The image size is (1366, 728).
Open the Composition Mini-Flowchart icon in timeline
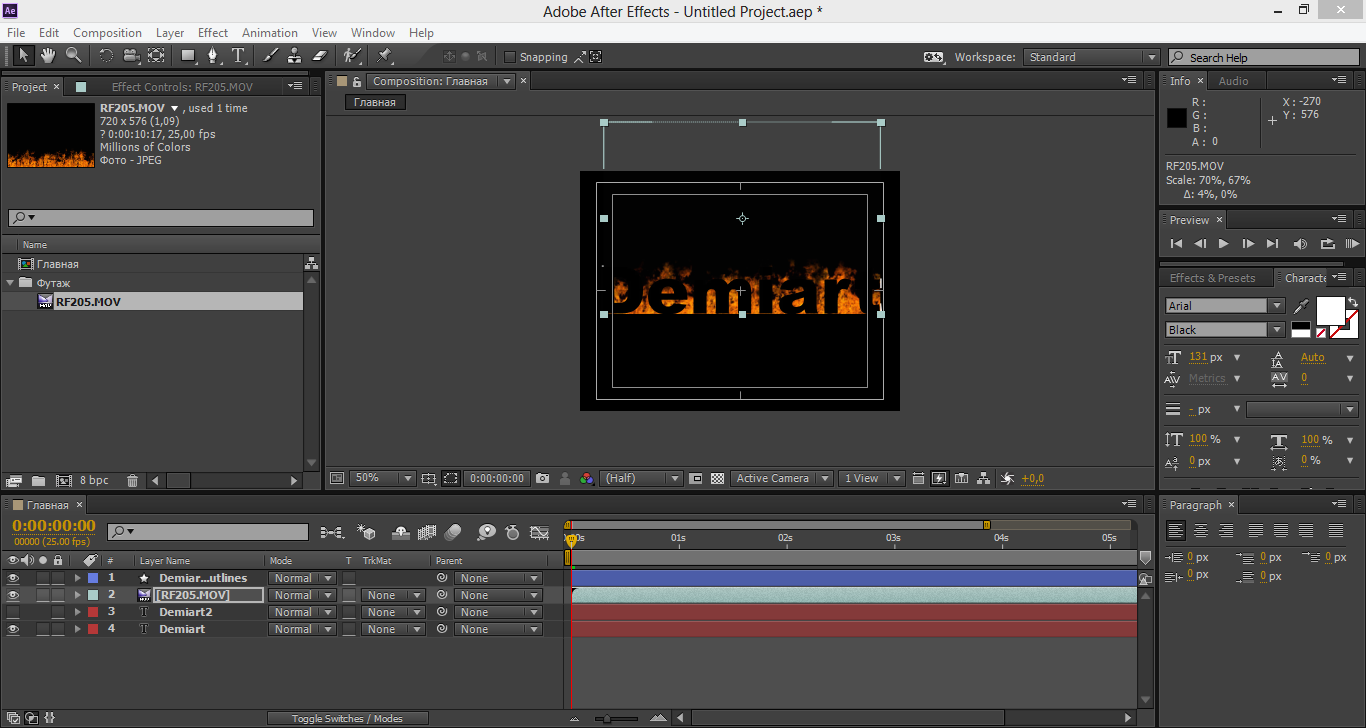pos(331,533)
